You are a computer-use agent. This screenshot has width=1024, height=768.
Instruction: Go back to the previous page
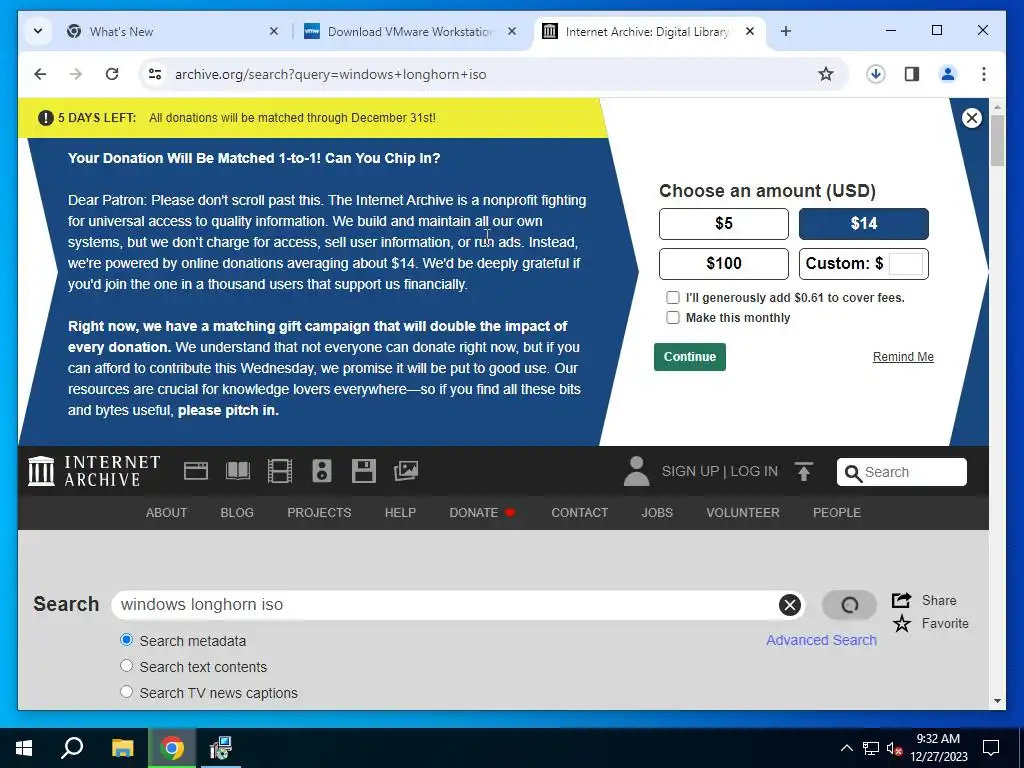coord(40,74)
